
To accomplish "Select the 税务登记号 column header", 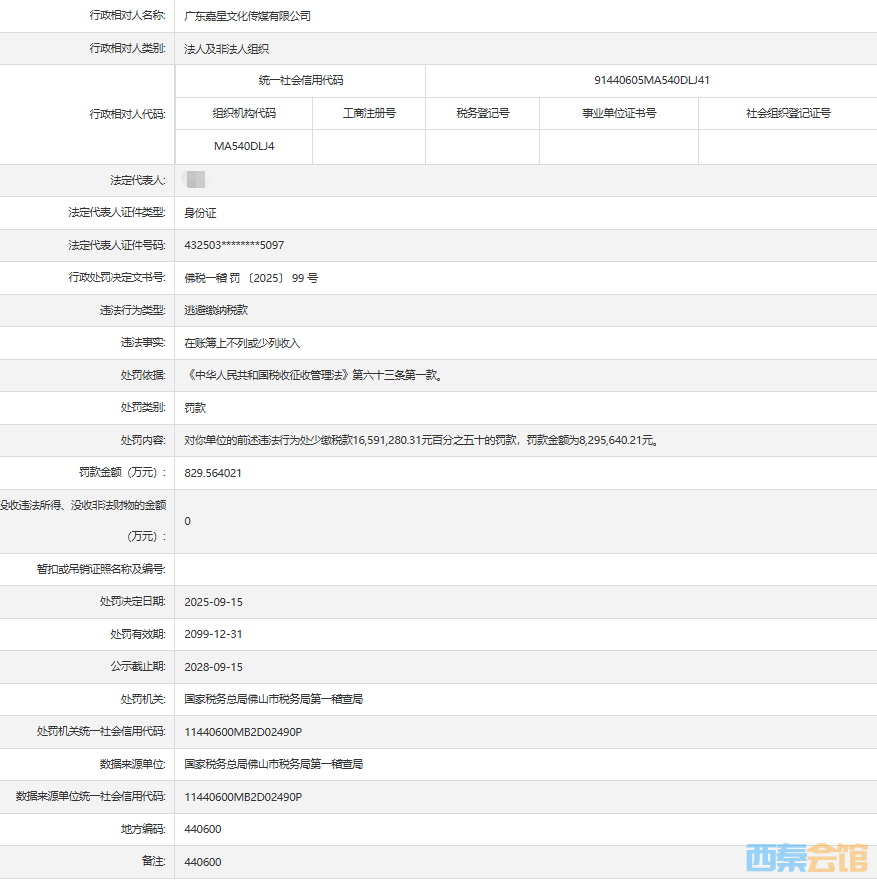I will coord(482,113).
